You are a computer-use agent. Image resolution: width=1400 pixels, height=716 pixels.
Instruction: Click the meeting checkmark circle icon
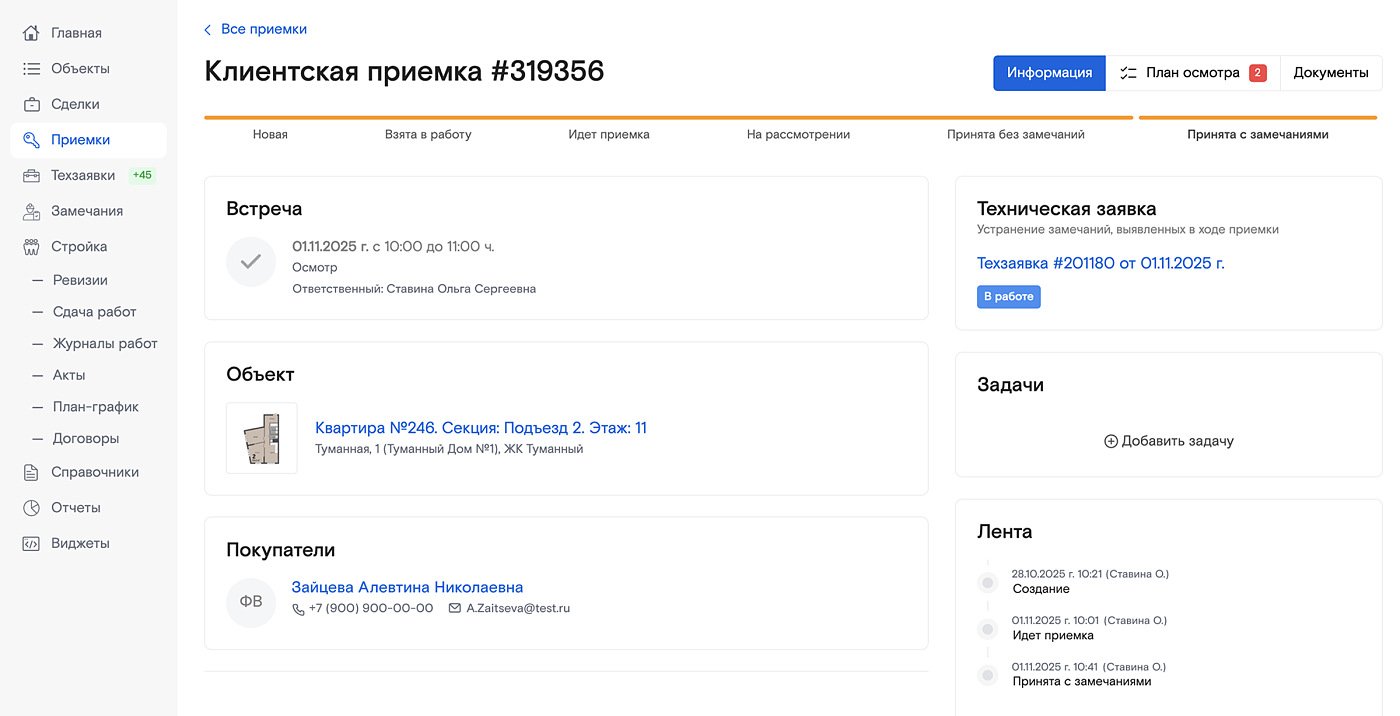click(x=251, y=262)
